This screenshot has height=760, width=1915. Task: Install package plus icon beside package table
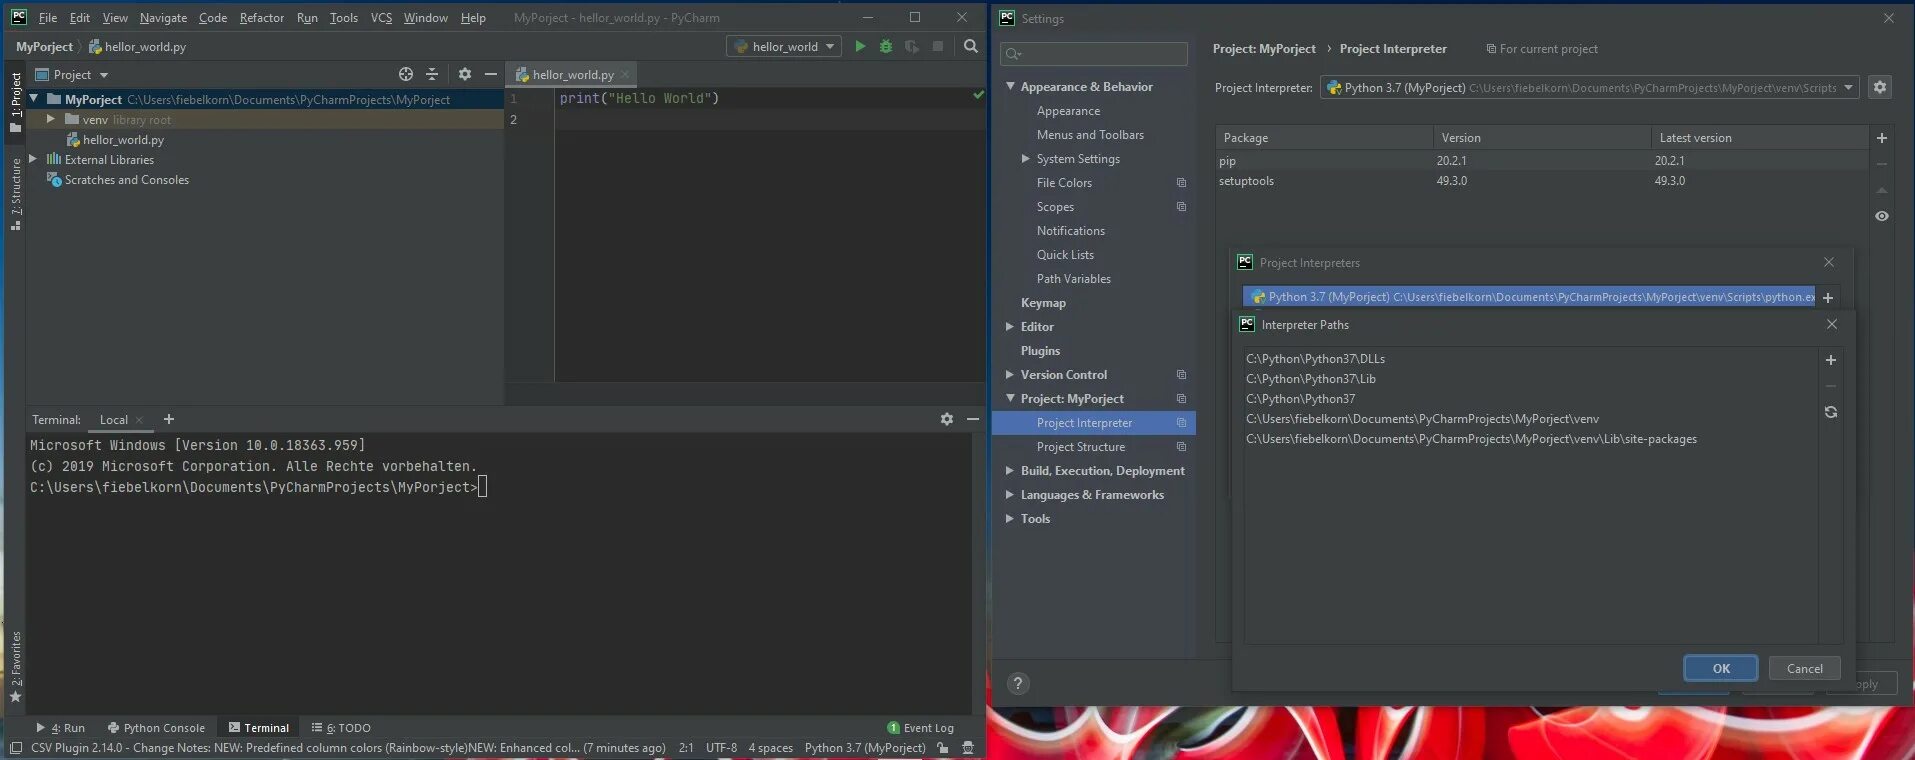tap(1882, 138)
